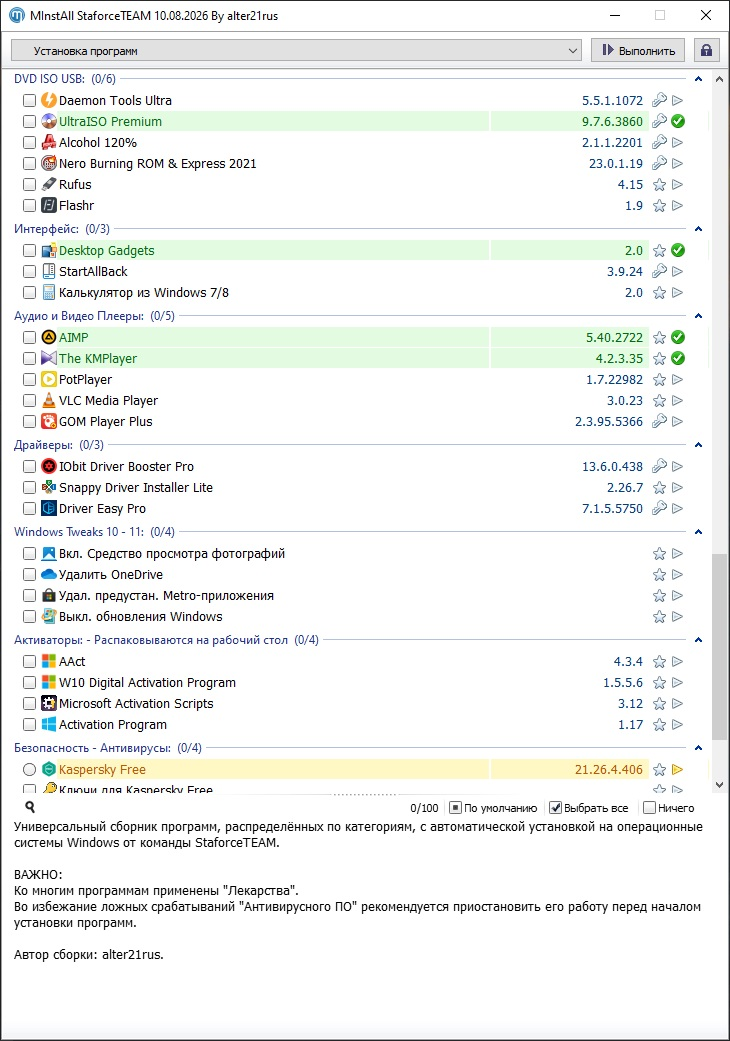Click the star icon for Desktop Gadgets

[659, 250]
